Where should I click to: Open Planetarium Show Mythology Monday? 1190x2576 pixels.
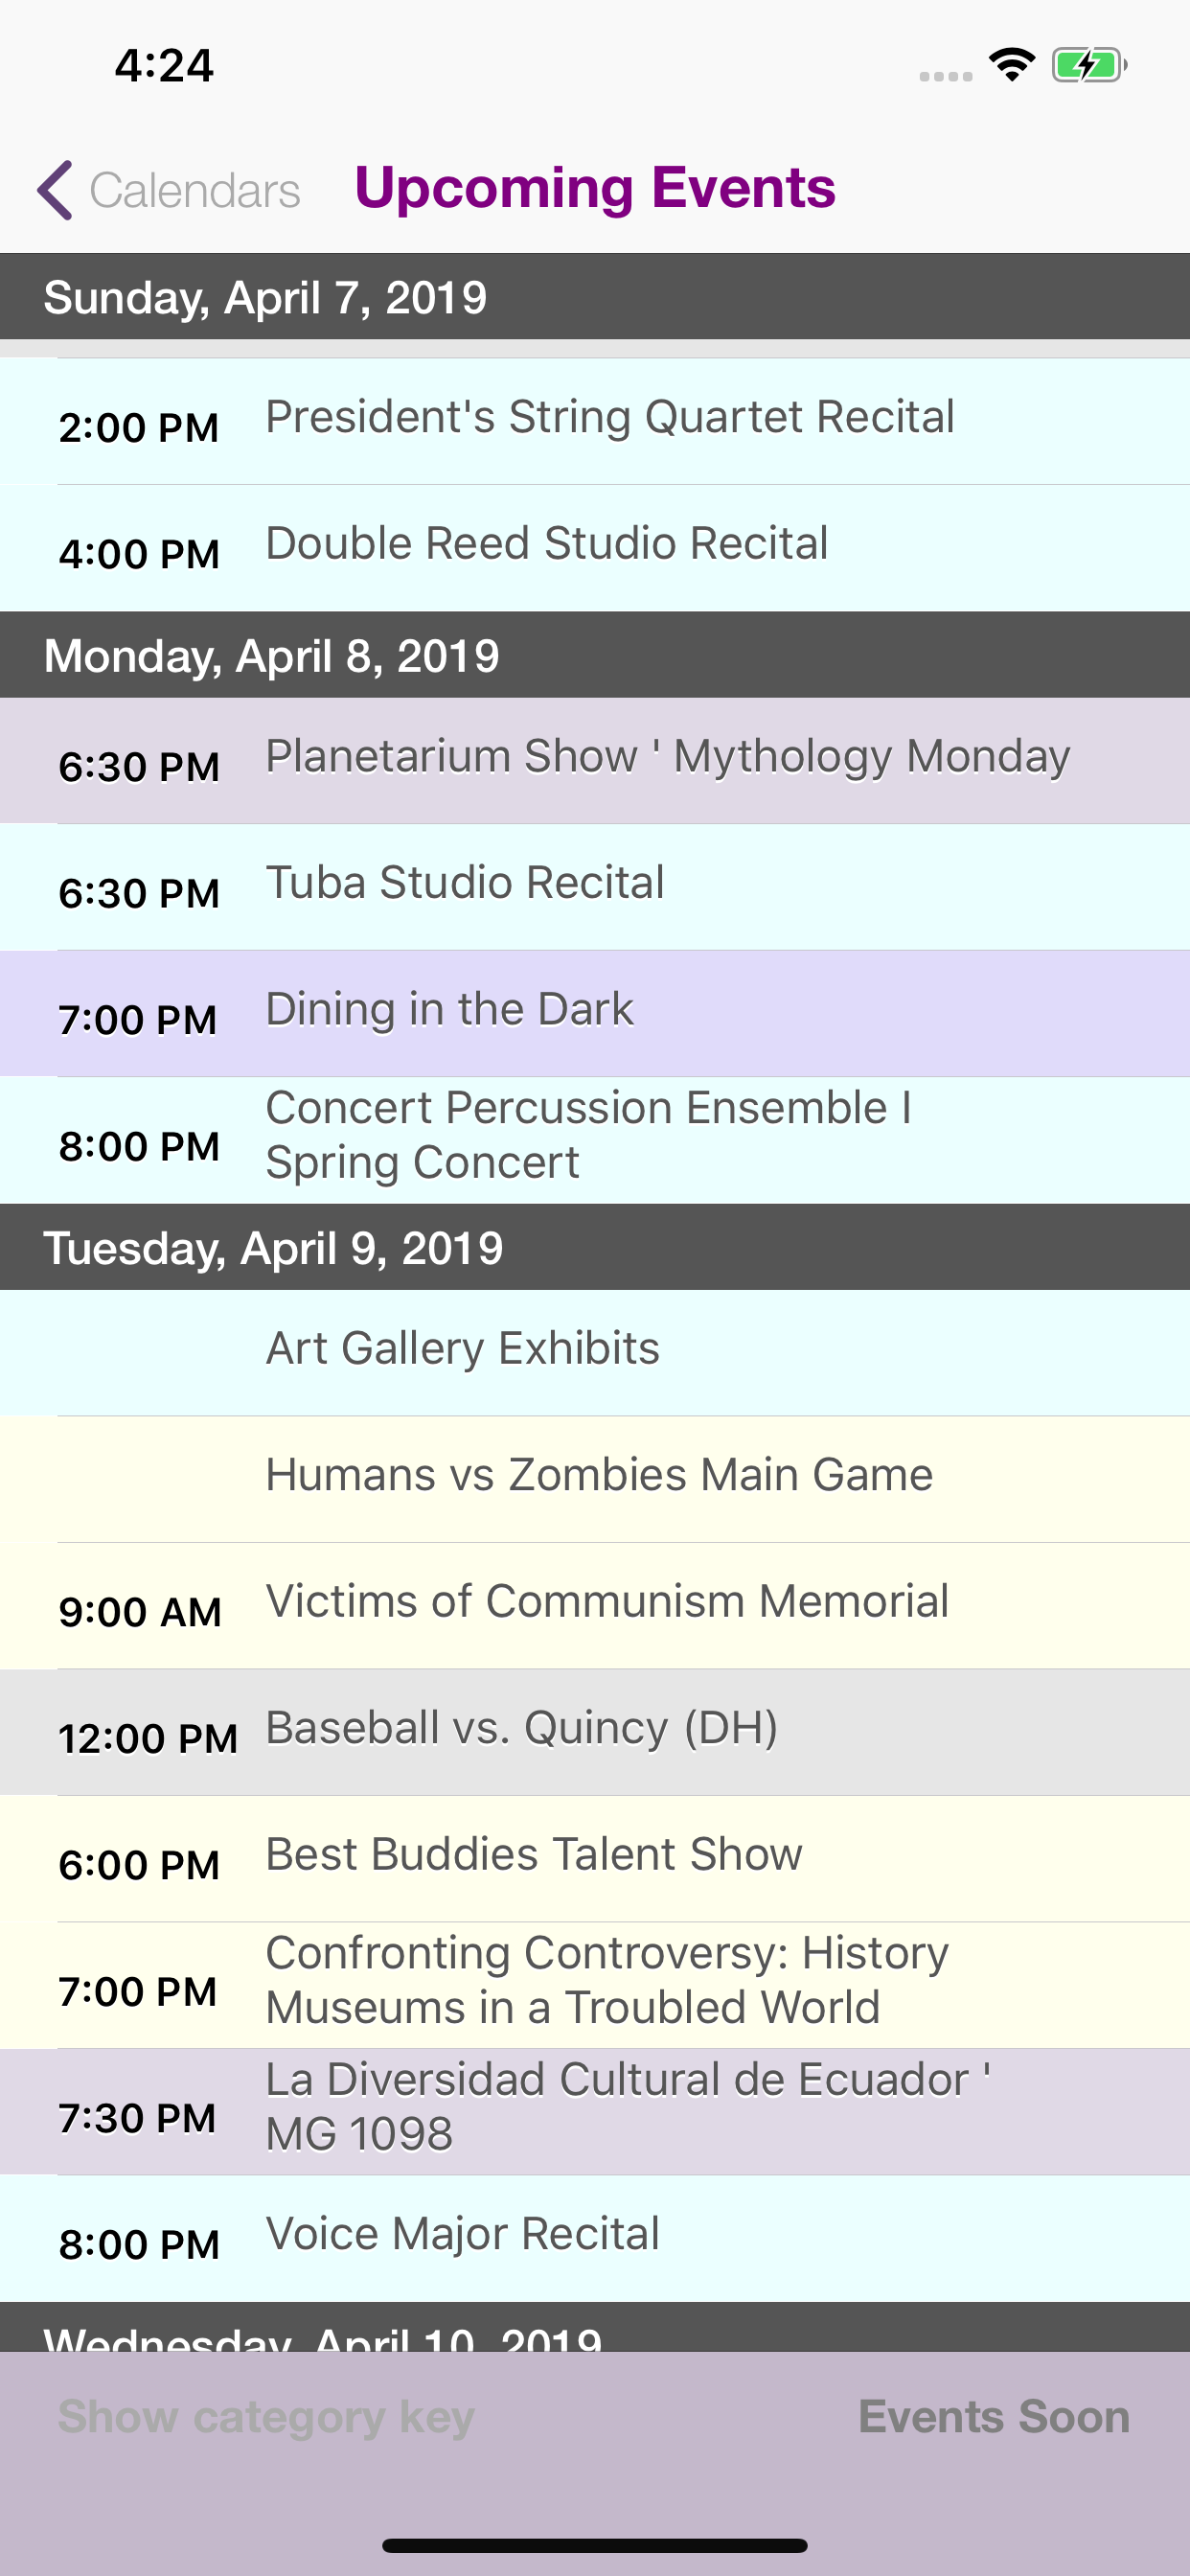click(595, 761)
